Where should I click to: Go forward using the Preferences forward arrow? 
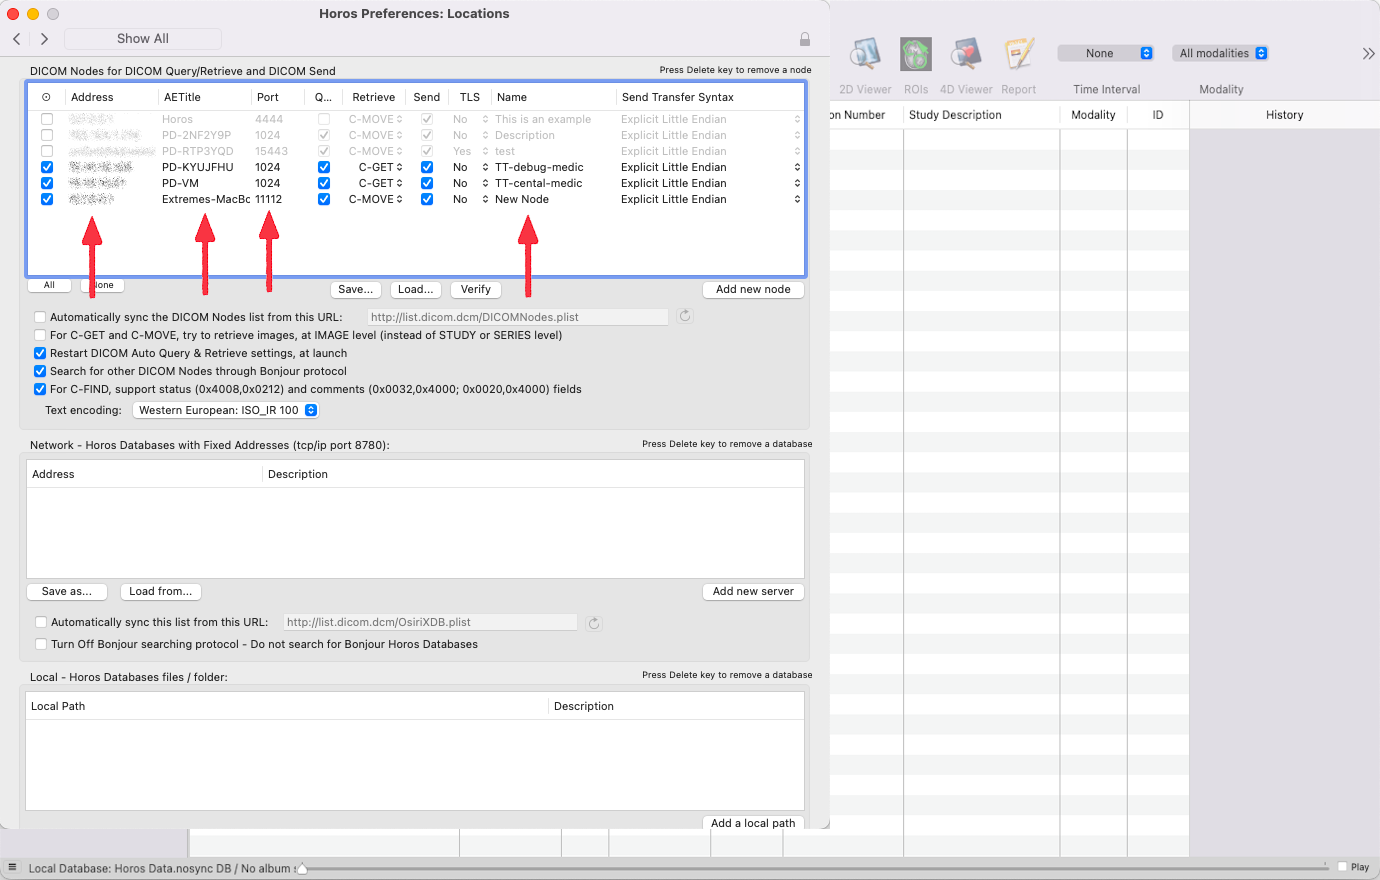44,39
